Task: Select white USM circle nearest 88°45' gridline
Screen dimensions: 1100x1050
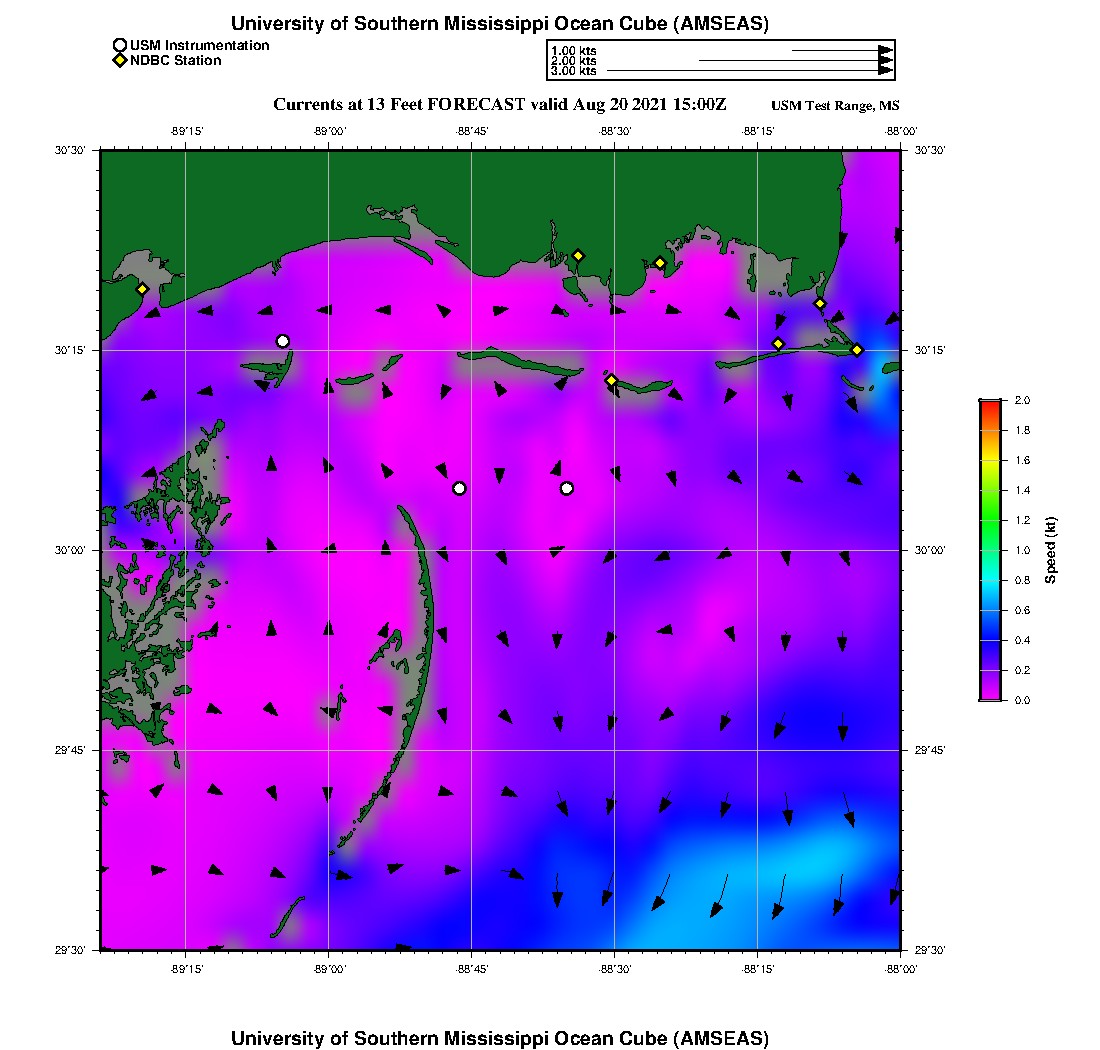Action: click(459, 488)
